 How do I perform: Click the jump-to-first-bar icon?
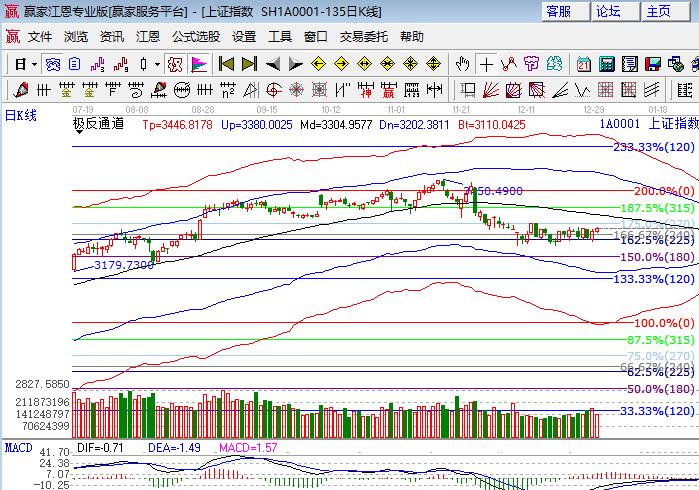pyautogui.click(x=226, y=64)
